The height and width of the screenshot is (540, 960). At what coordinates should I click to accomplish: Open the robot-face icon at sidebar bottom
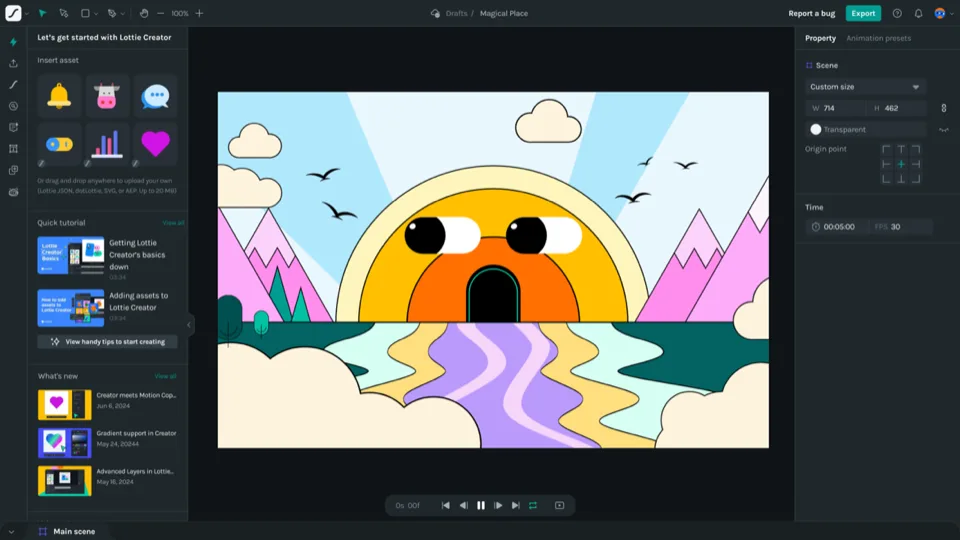(13, 192)
